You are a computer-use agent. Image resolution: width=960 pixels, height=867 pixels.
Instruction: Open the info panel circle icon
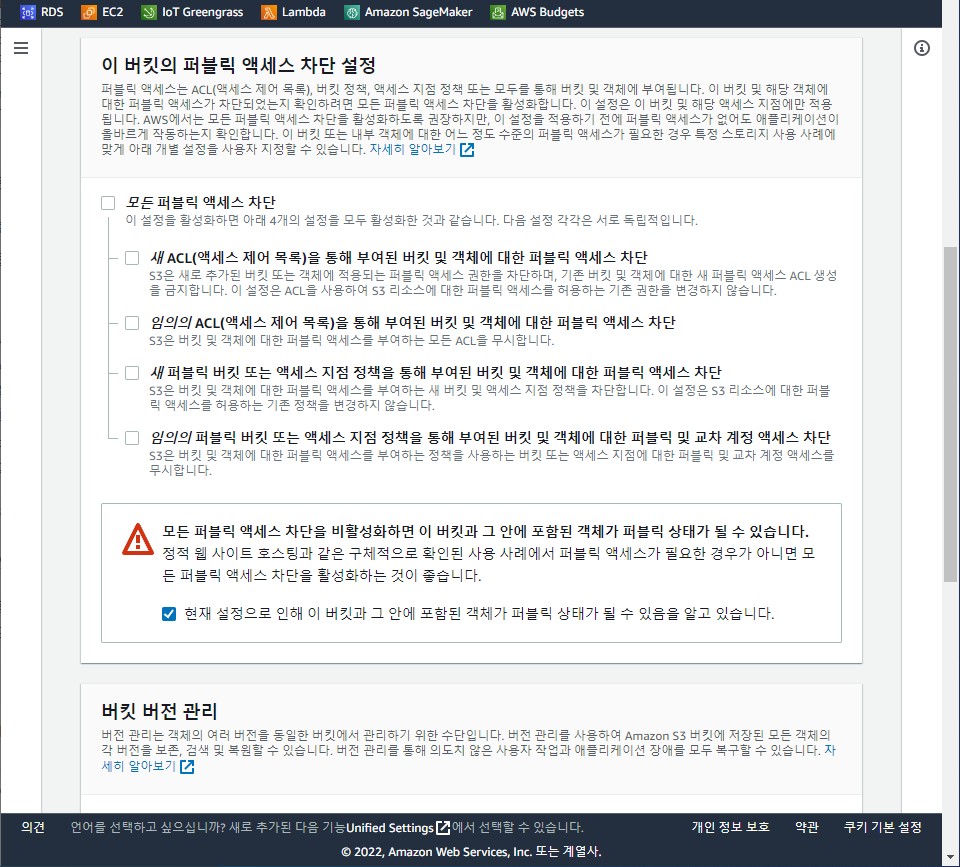[x=921, y=48]
